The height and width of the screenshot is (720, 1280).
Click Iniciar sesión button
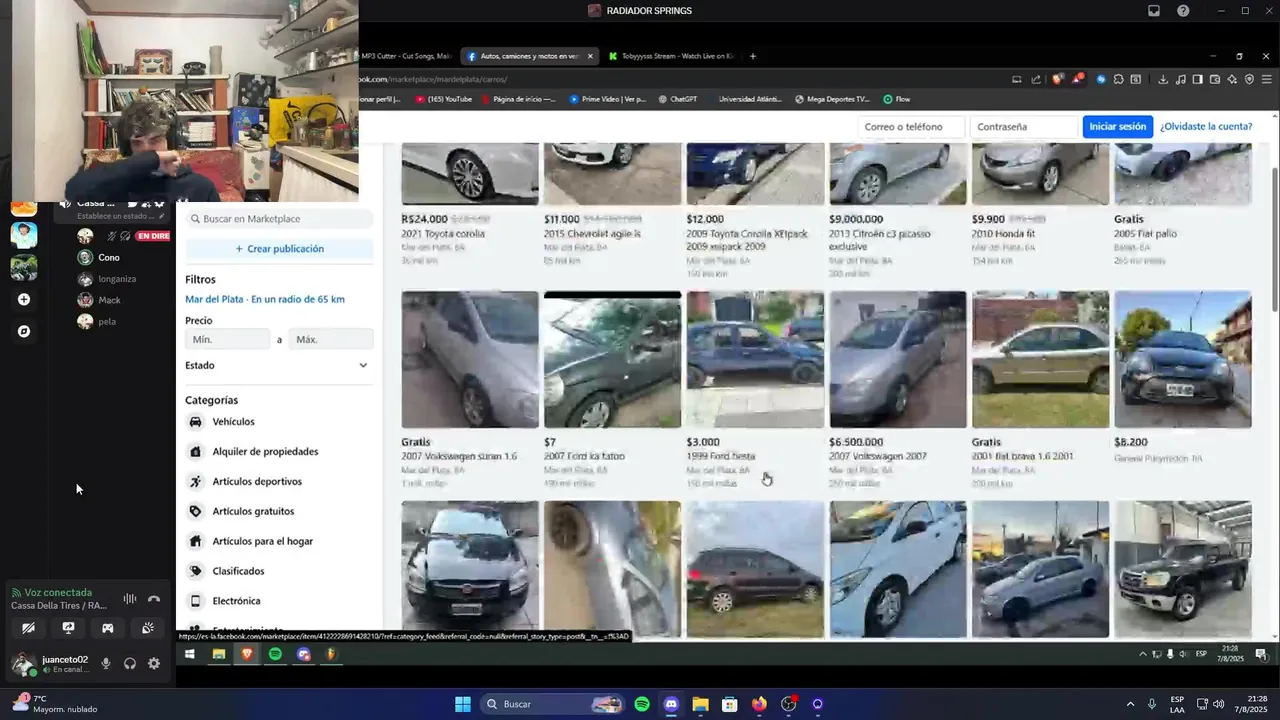[x=1117, y=127]
